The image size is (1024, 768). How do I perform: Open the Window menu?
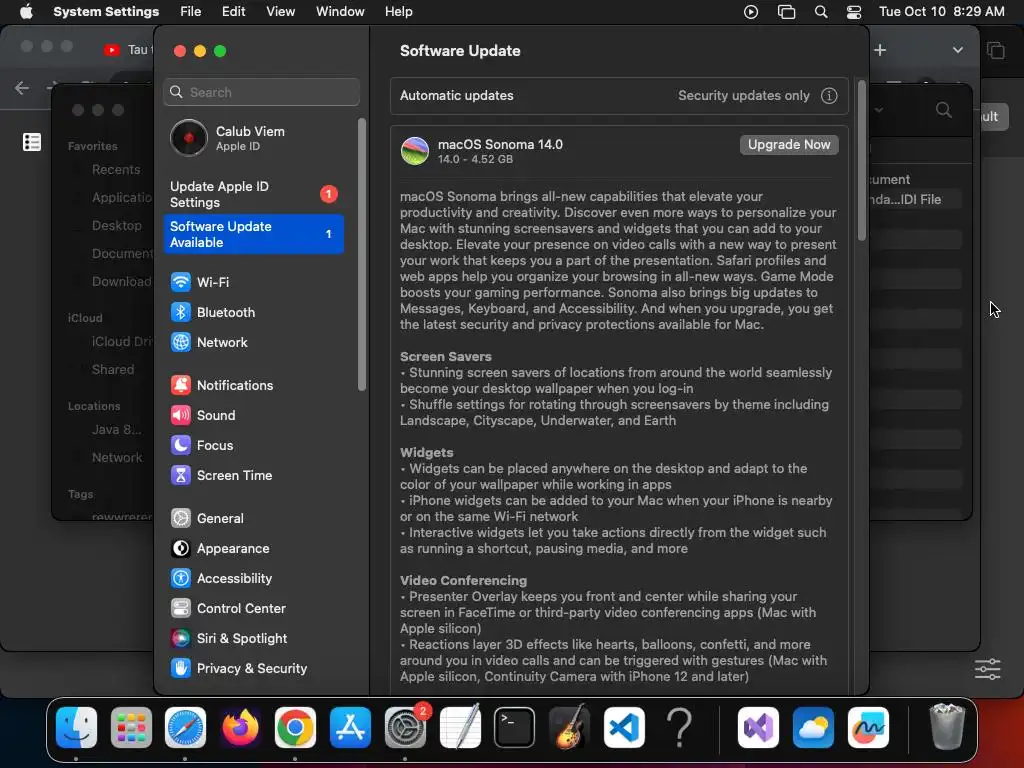click(x=340, y=12)
